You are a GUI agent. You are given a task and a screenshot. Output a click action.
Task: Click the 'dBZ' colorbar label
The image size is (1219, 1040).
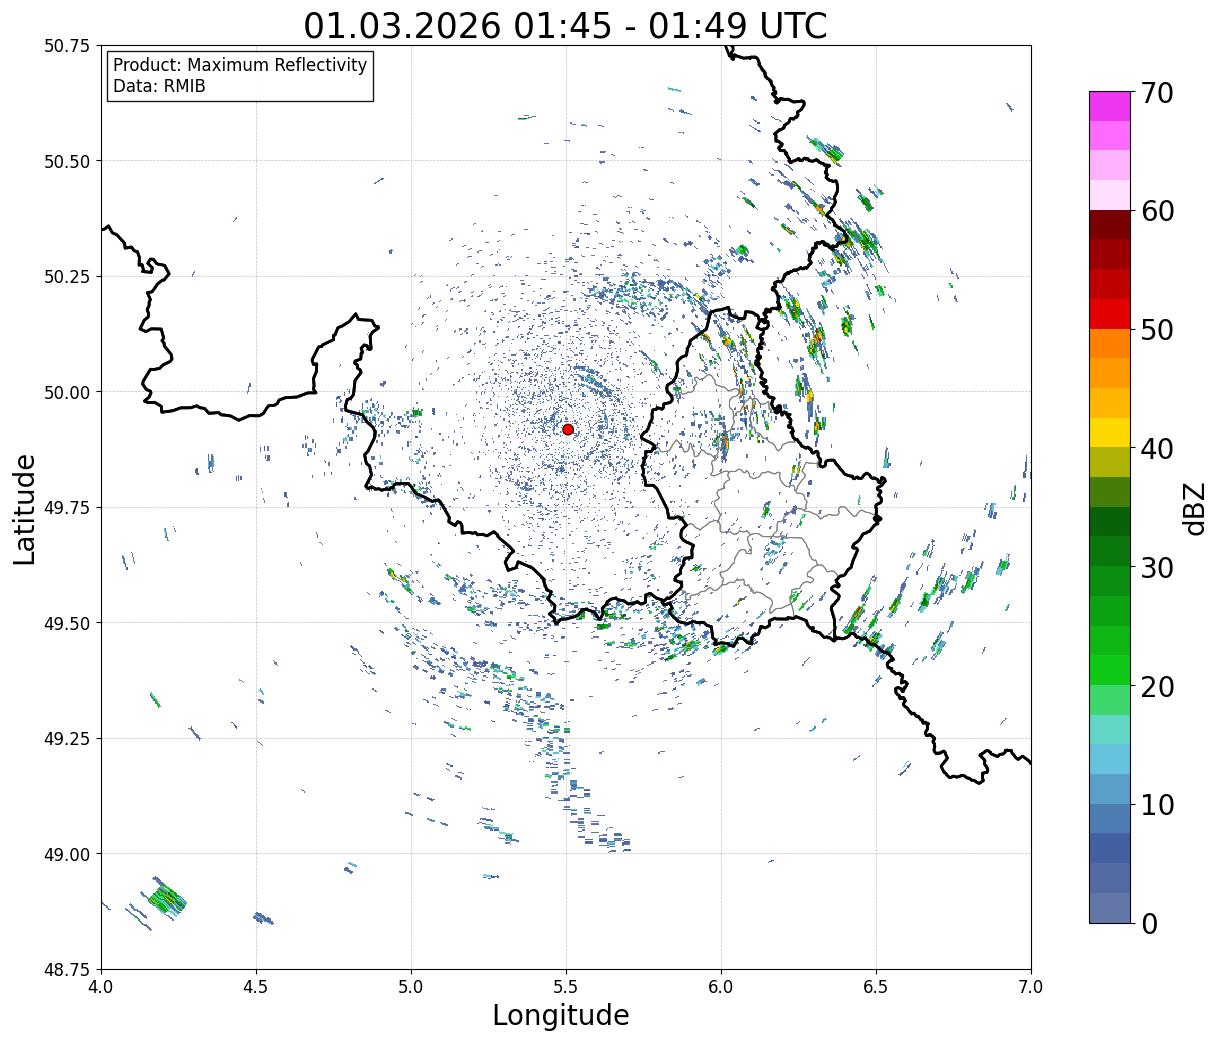tap(1194, 507)
